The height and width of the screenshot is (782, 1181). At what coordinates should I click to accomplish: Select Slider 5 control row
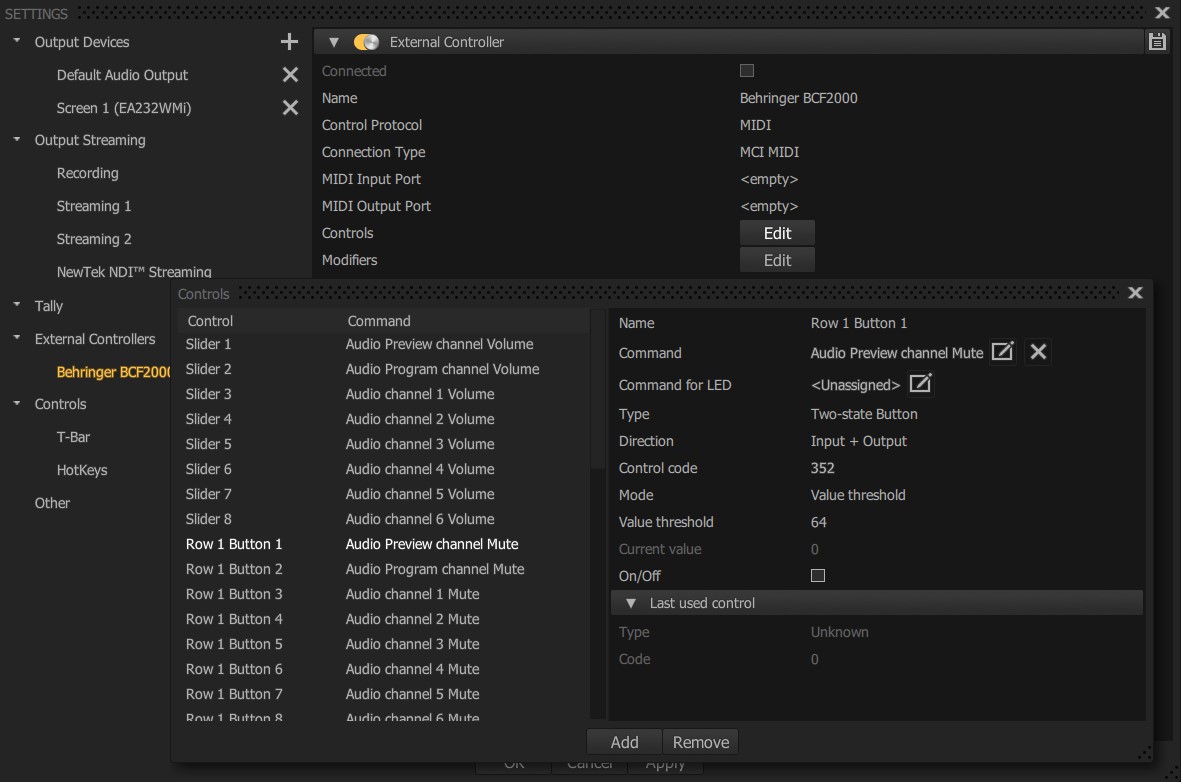(x=384, y=444)
